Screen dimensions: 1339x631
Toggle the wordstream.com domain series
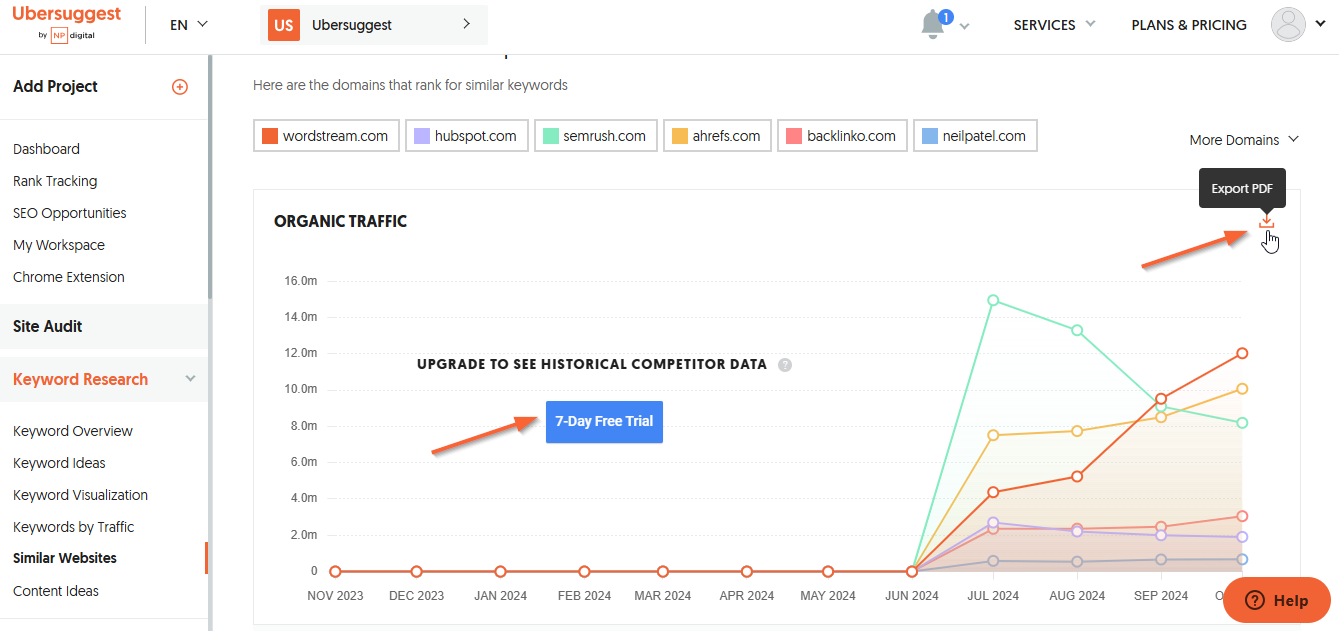tap(327, 136)
